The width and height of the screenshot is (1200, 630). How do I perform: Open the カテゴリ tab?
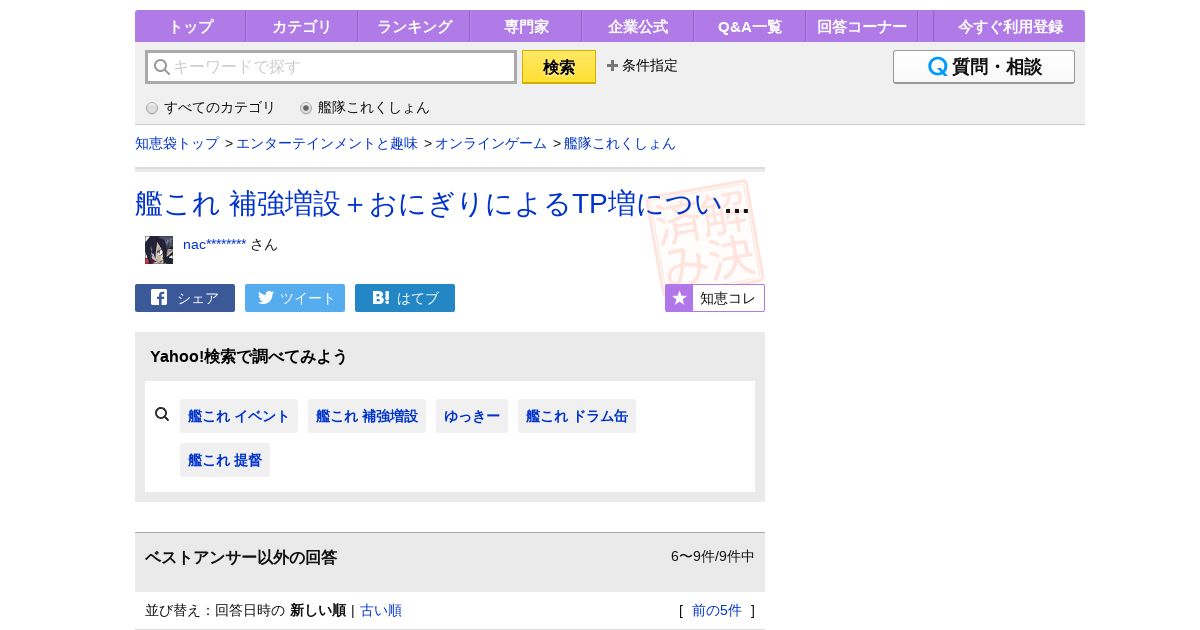tap(301, 26)
